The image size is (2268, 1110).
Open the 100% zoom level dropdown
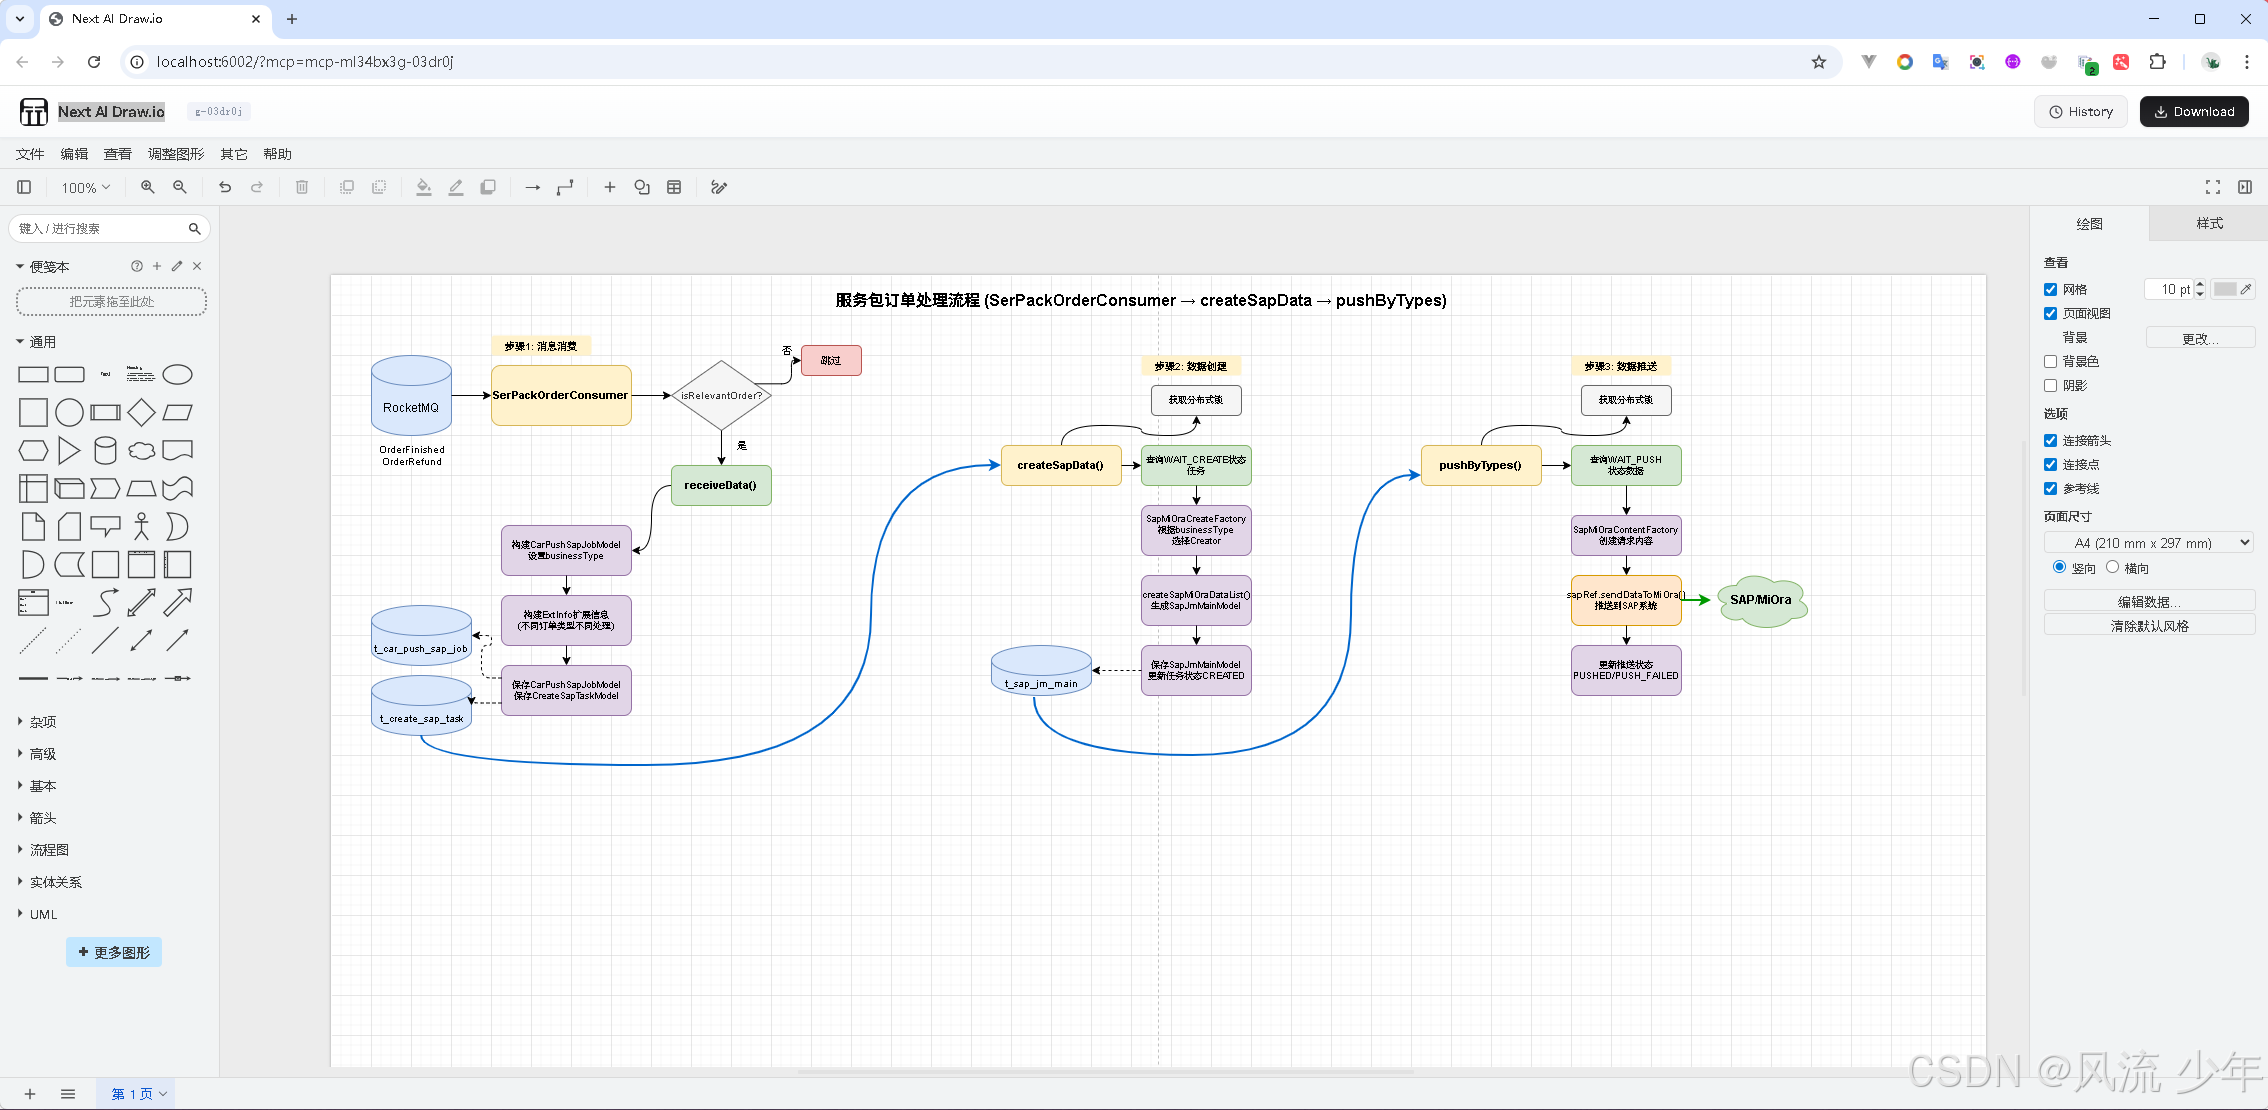pos(86,187)
